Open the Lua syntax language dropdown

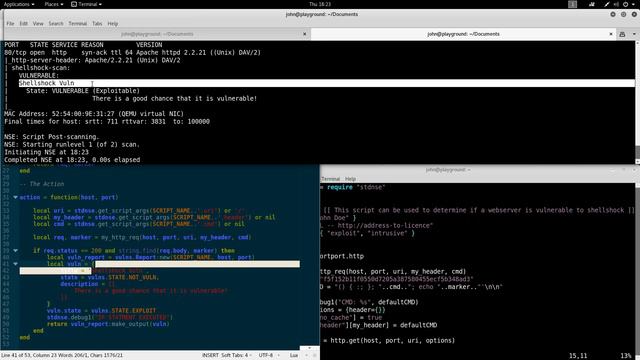tap(295, 356)
